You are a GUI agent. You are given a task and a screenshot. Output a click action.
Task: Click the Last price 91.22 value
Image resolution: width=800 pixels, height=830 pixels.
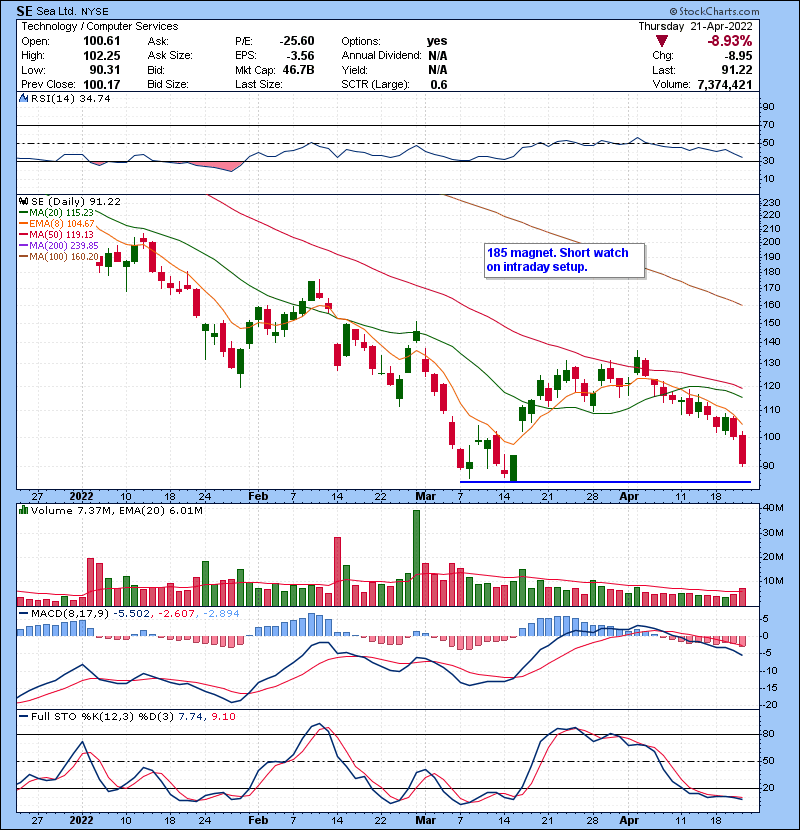point(736,70)
